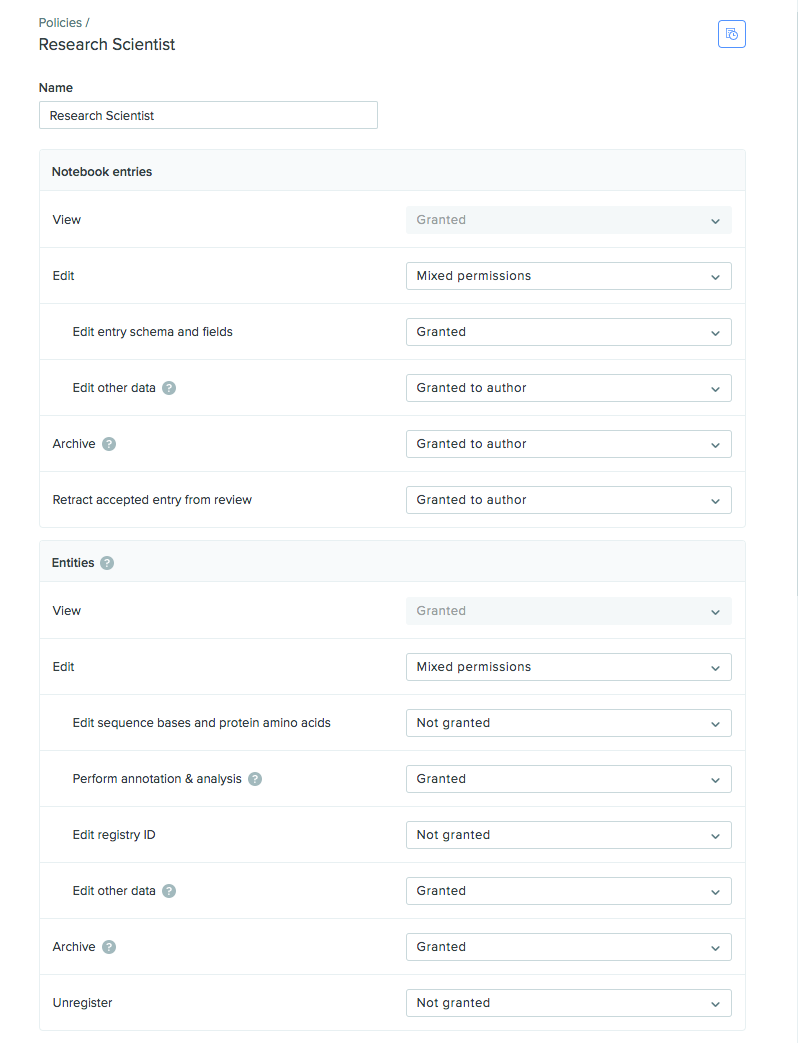Open Entities Archive permission dropdown
This screenshot has height=1043, width=798.
pyautogui.click(x=568, y=947)
